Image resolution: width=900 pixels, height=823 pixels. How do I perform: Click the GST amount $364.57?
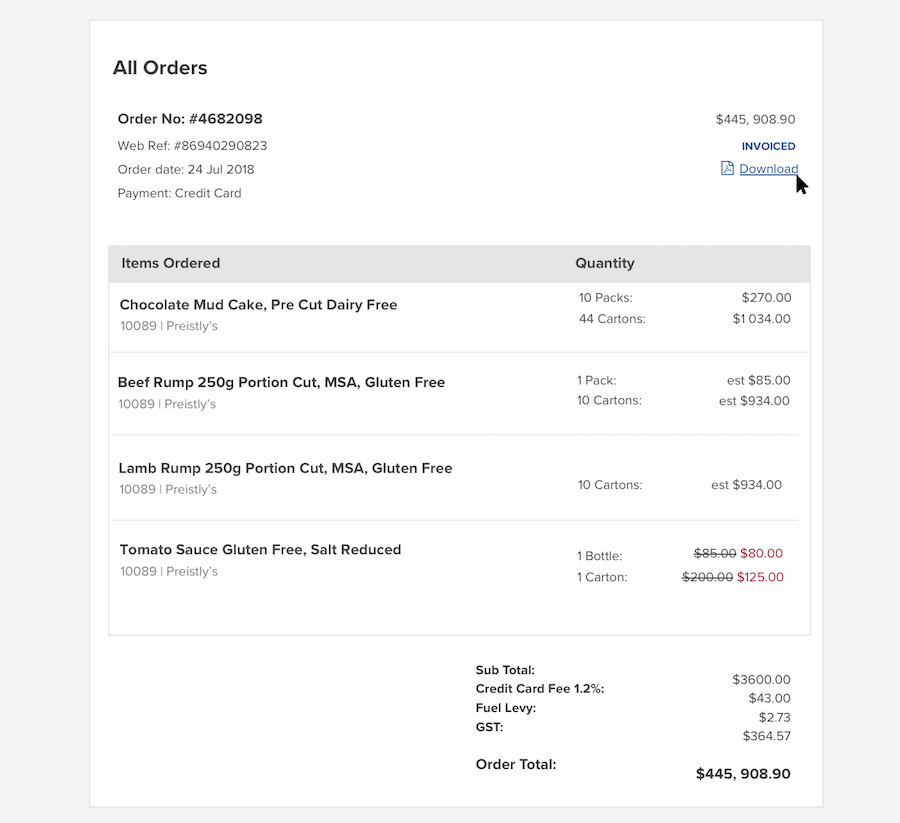767,735
